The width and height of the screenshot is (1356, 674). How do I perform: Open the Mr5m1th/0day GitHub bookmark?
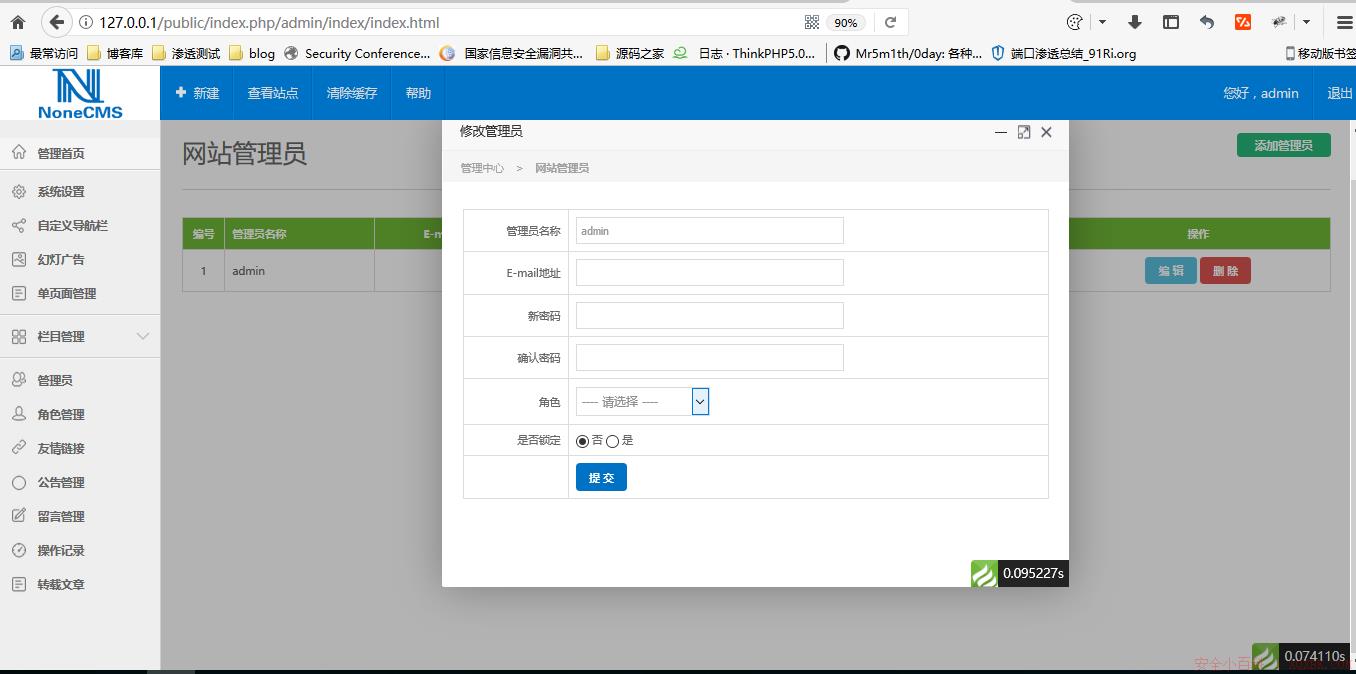pyautogui.click(x=908, y=53)
